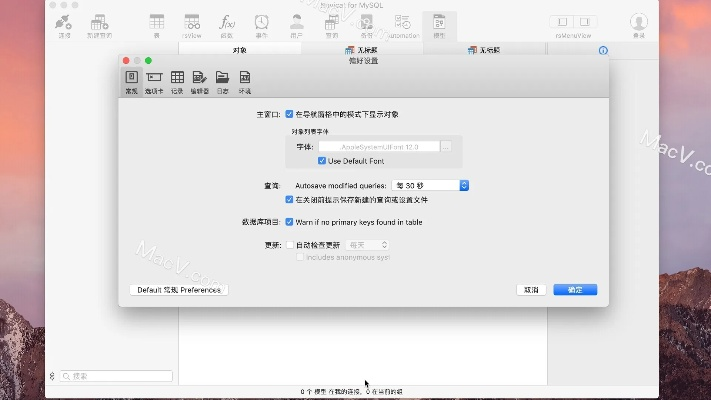Click the 连接 connection icon in Navicat toolbar

click(x=64, y=26)
